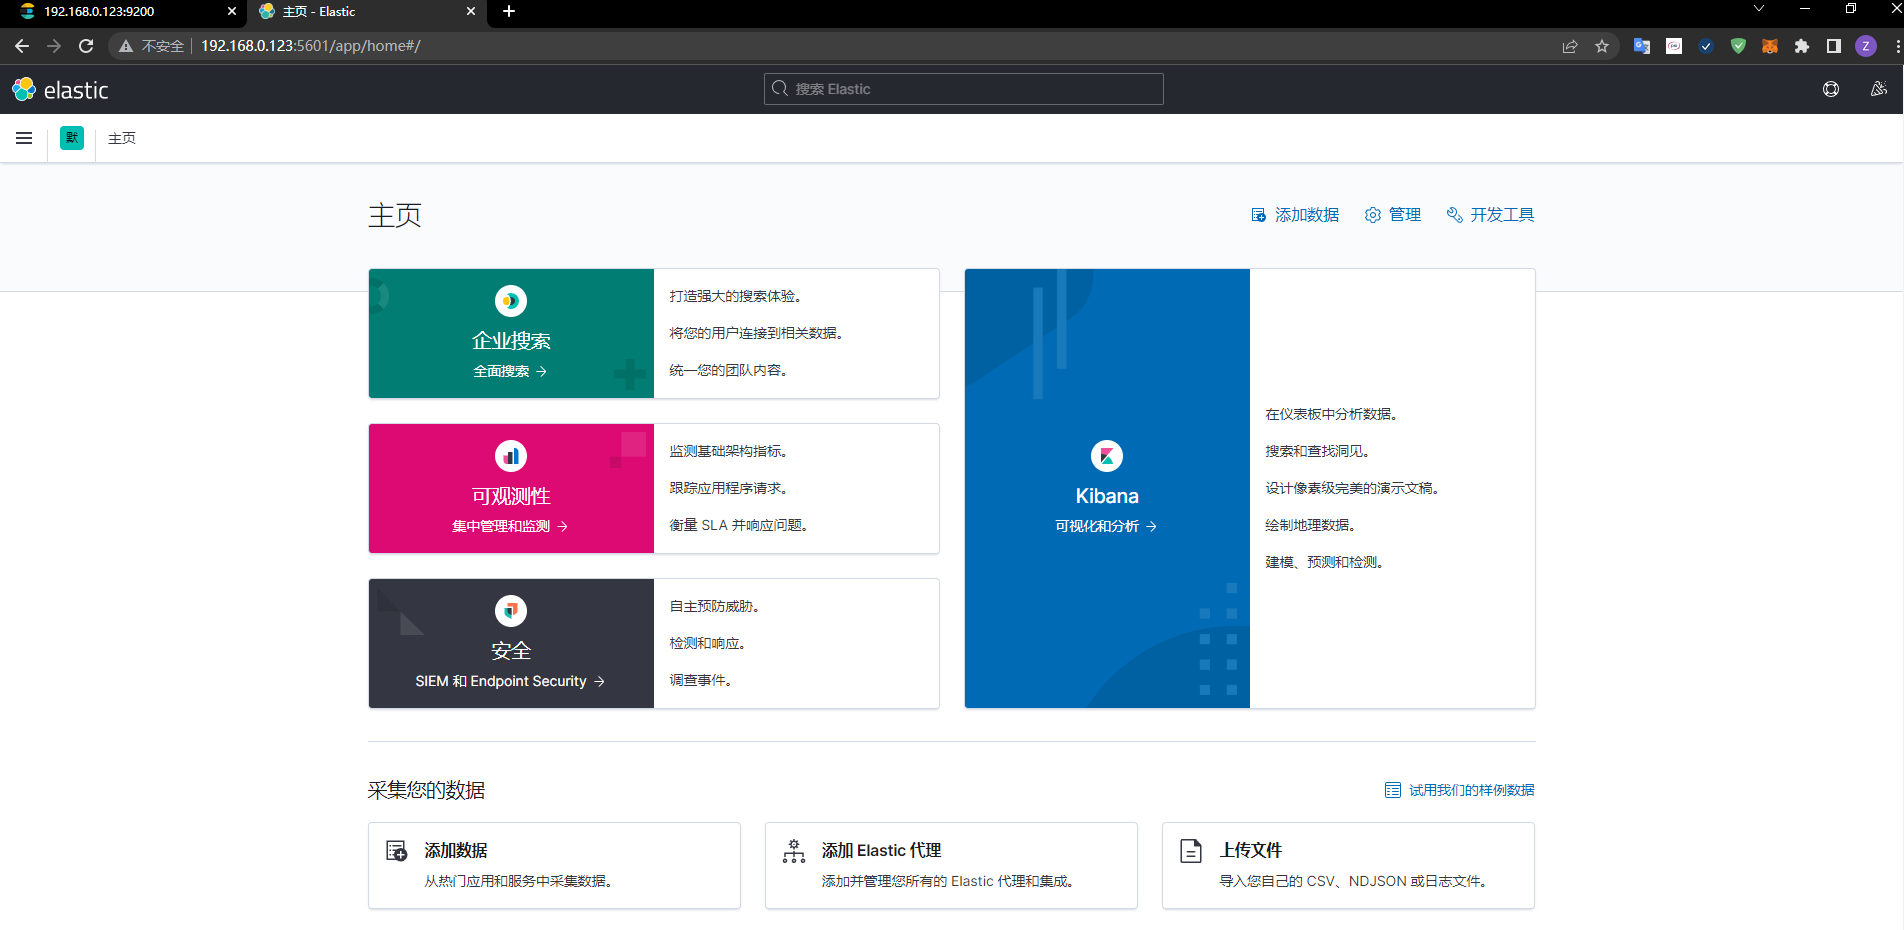Click the browser address bar URL
This screenshot has width=1904, height=930.
311,46
